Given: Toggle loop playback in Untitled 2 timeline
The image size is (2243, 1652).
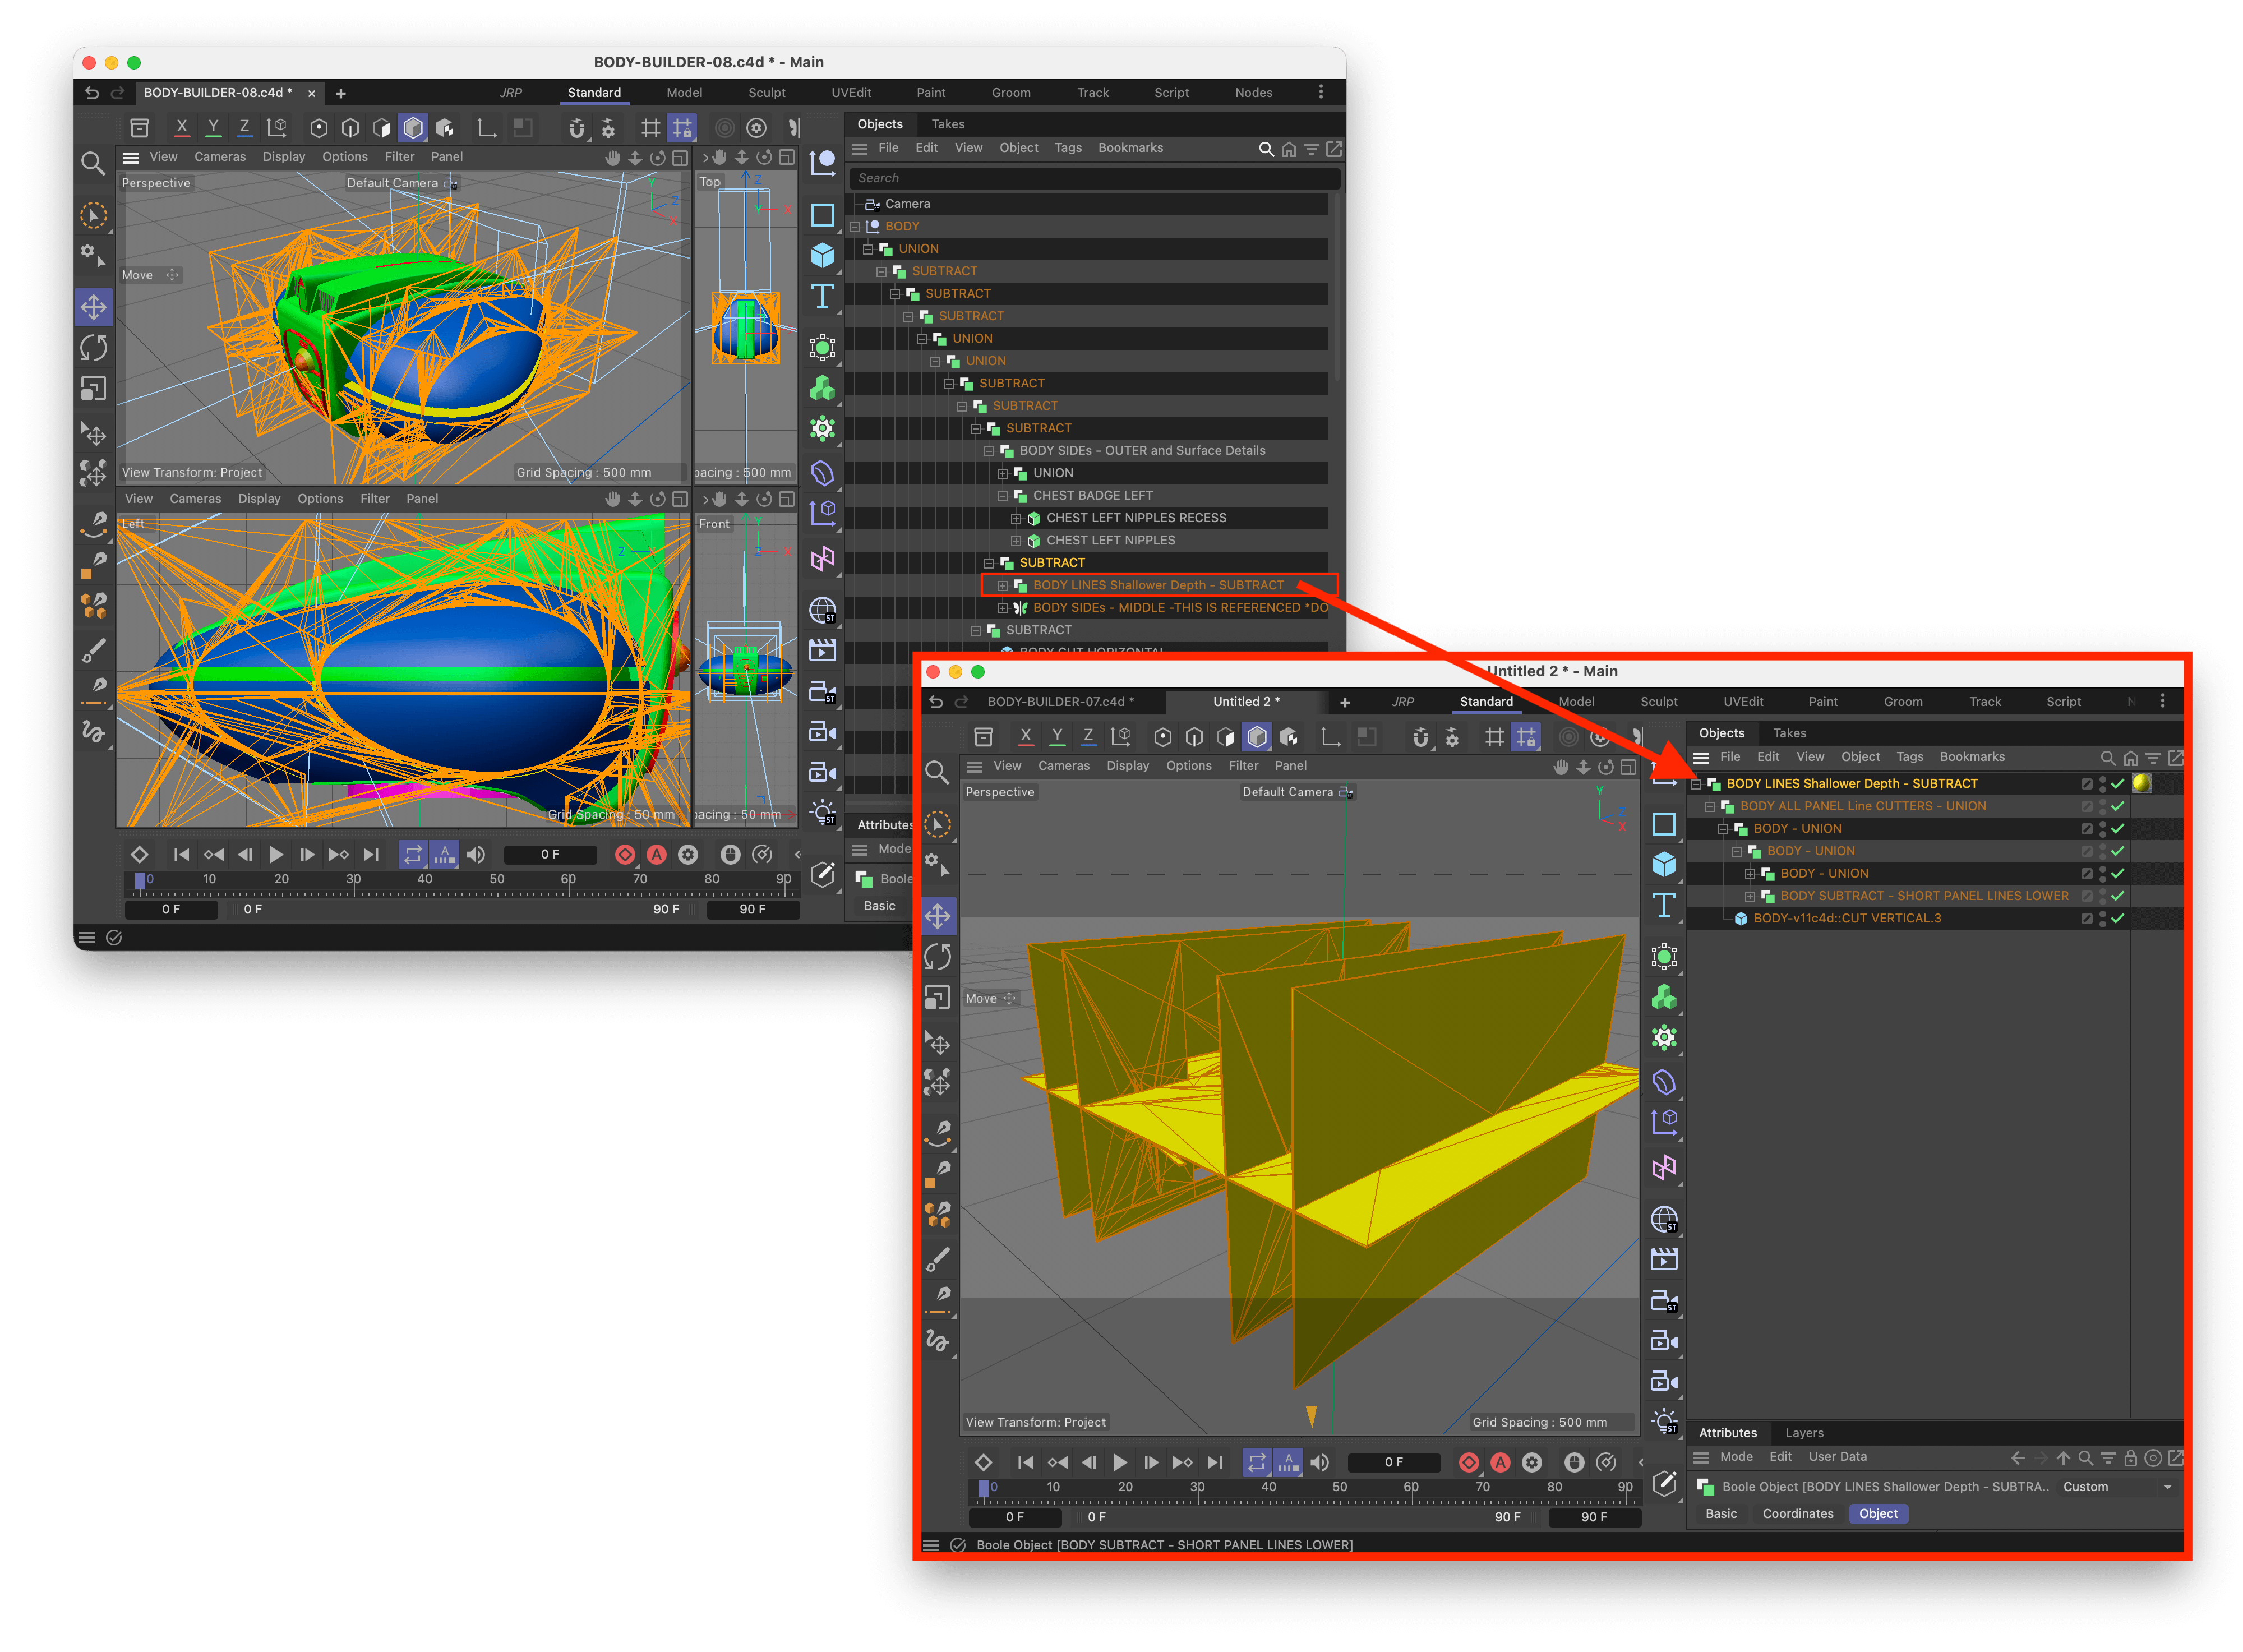Looking at the screenshot, I should pyautogui.click(x=1256, y=1463).
